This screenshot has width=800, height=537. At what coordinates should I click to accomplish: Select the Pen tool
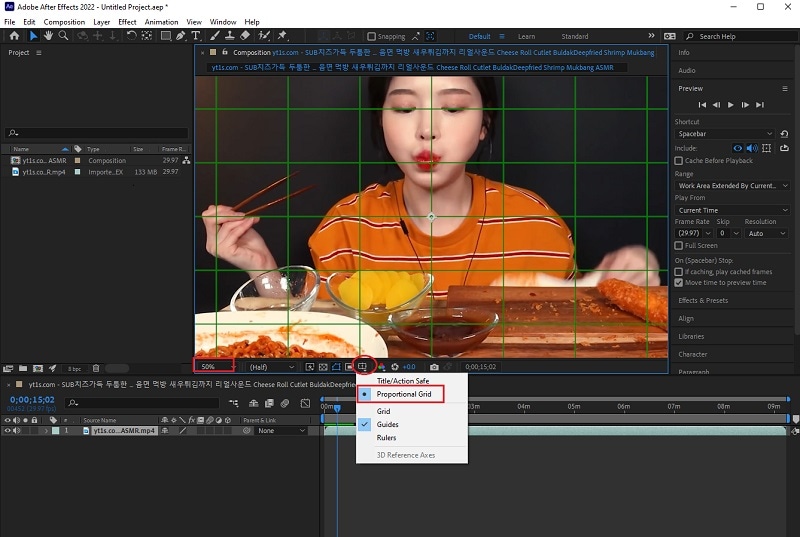pyautogui.click(x=180, y=36)
